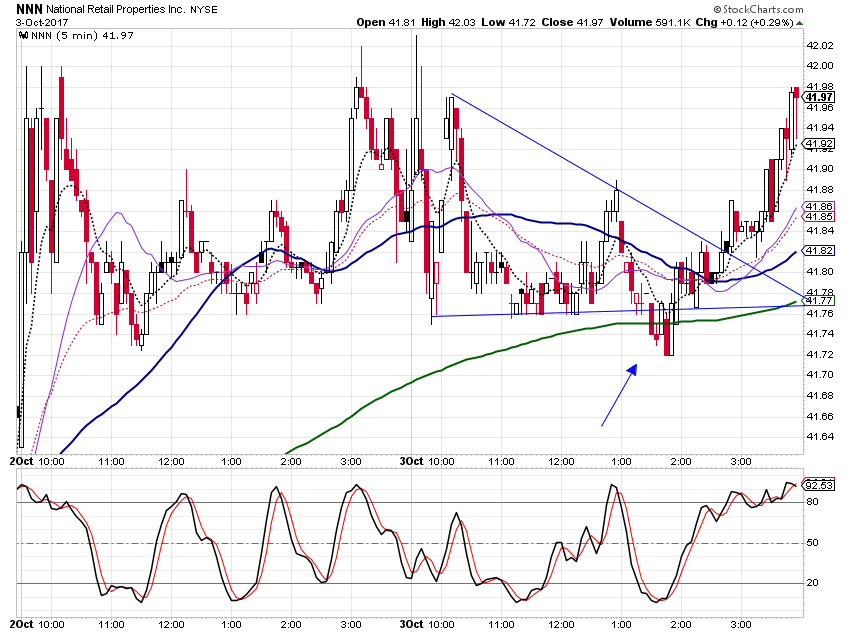Click the NNN (5 min) 41.97 legend text

(x=82, y=36)
